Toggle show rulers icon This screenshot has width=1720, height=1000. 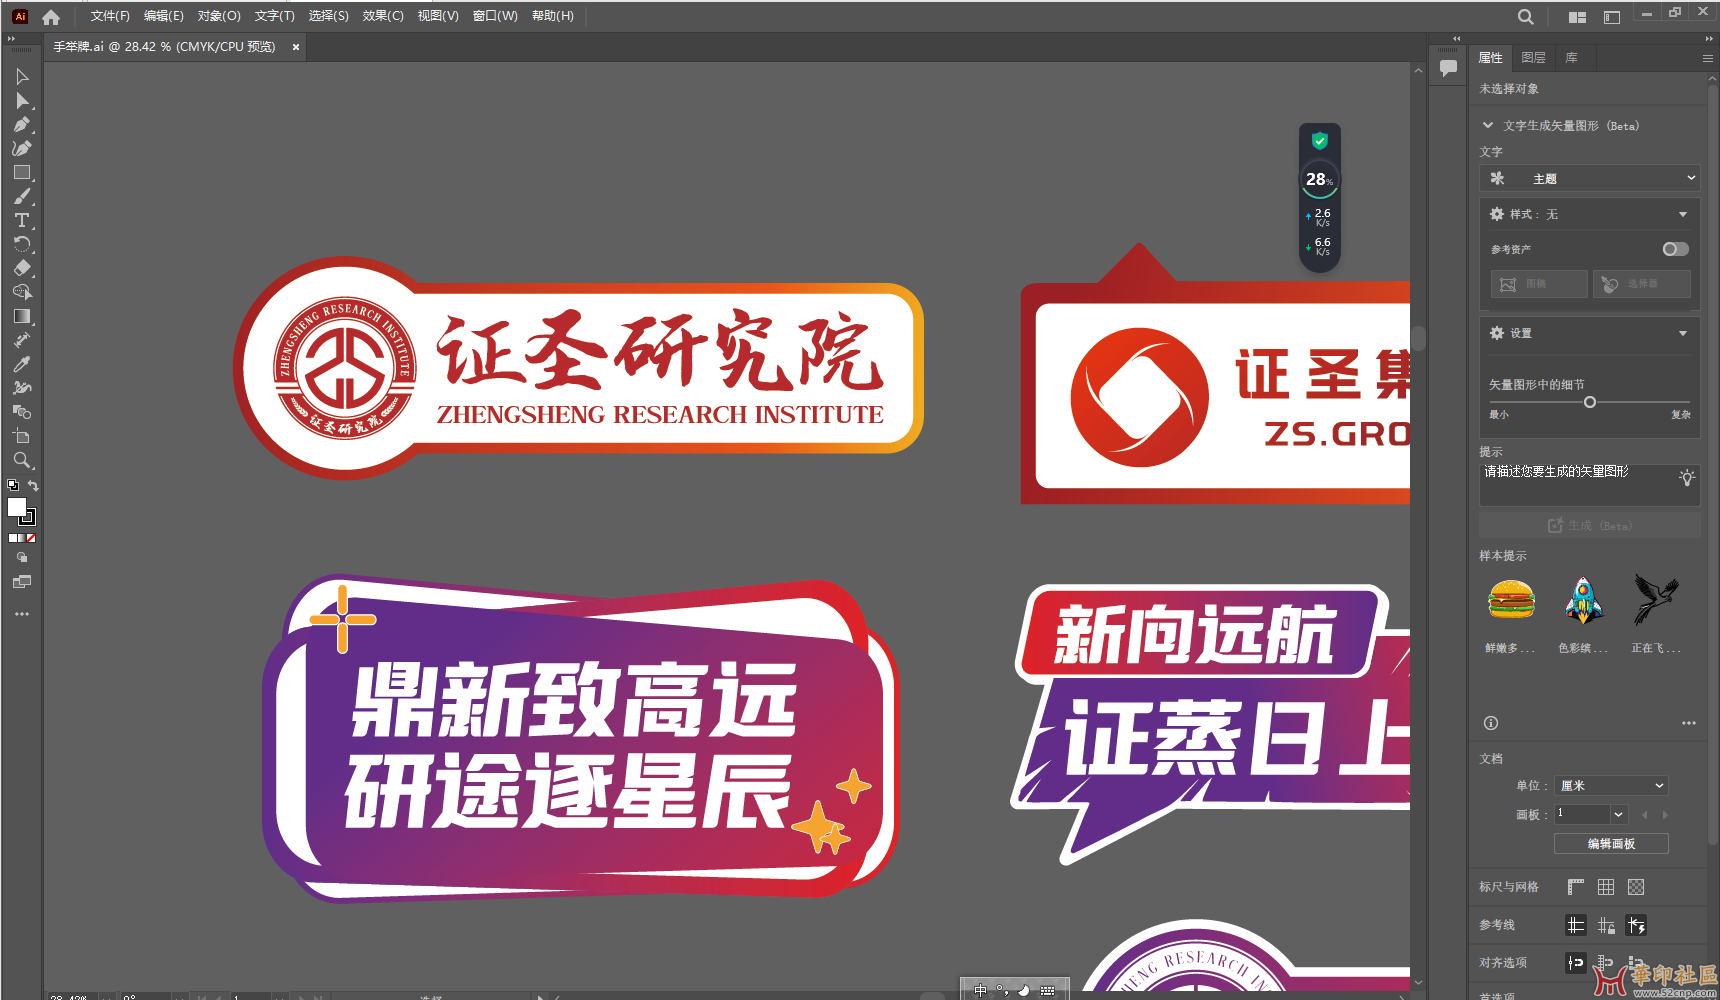1576,887
